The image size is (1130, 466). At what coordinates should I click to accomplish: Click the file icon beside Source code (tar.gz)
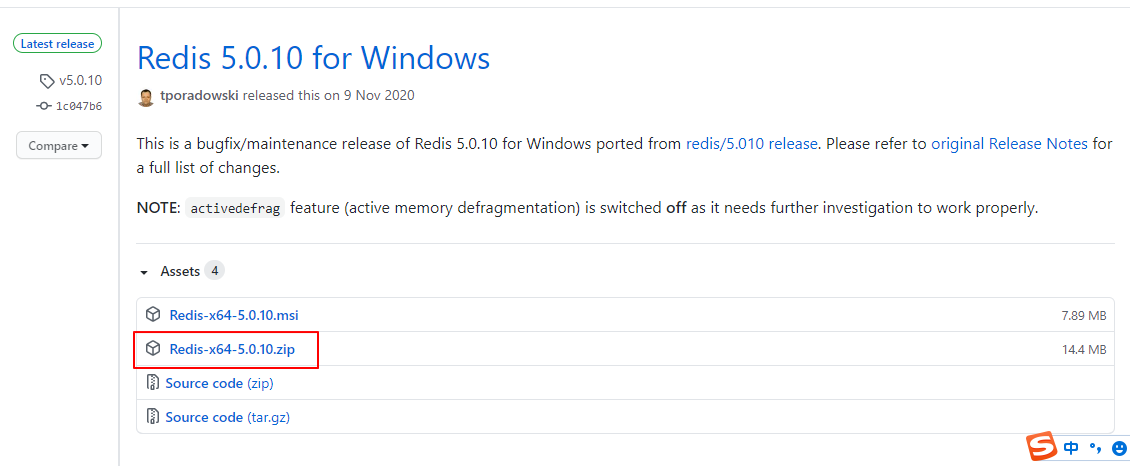[153, 417]
